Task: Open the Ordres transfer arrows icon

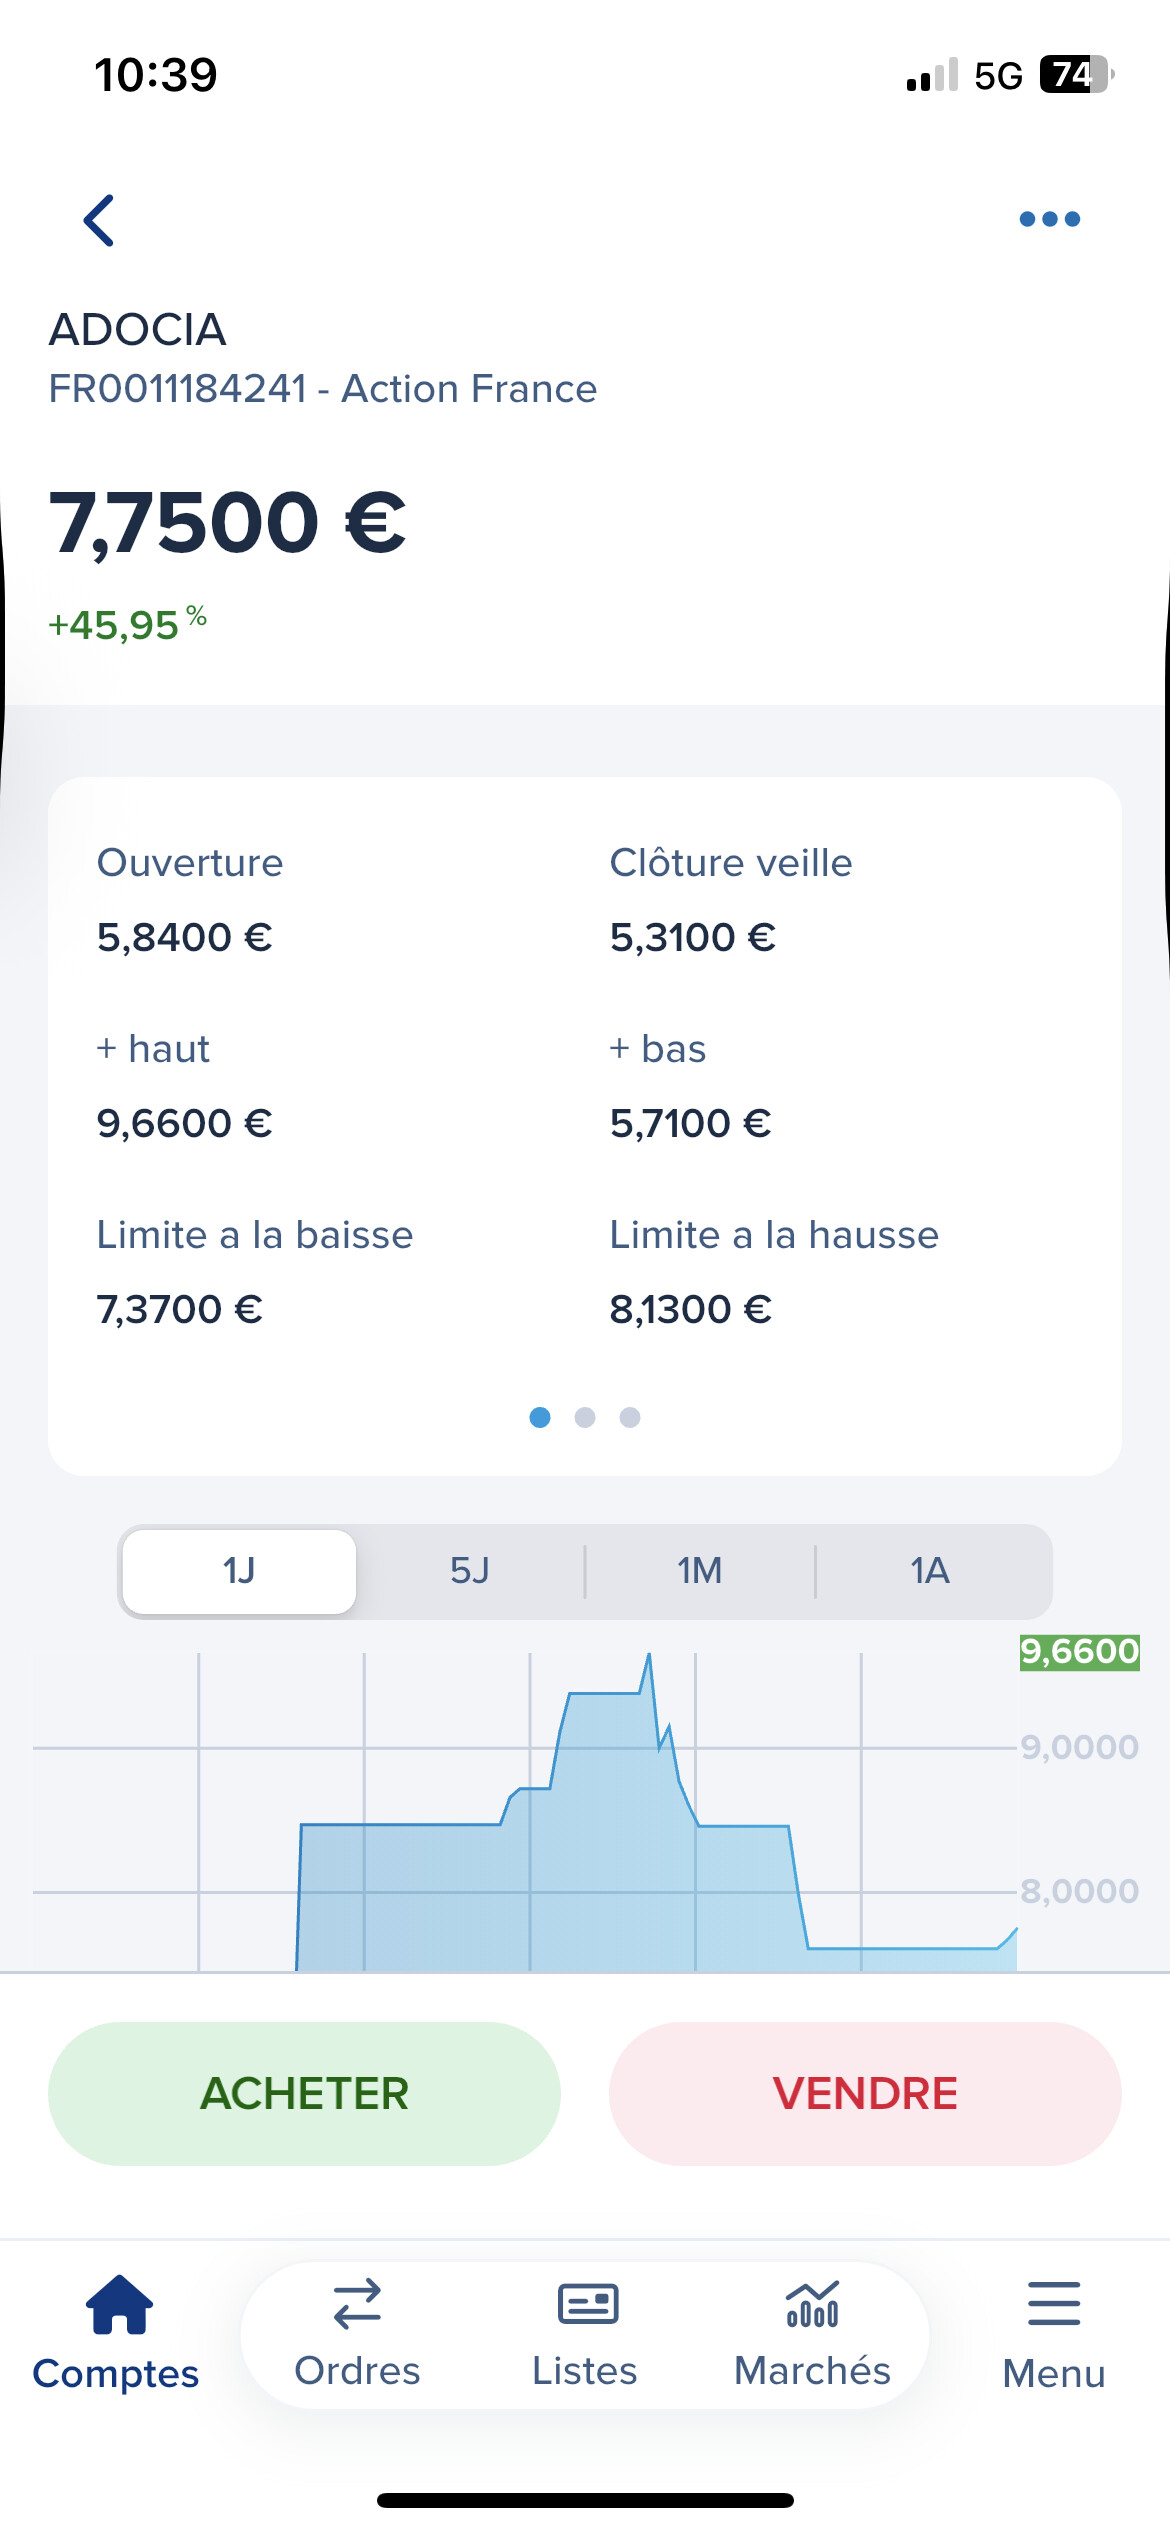Action: pos(357,2304)
